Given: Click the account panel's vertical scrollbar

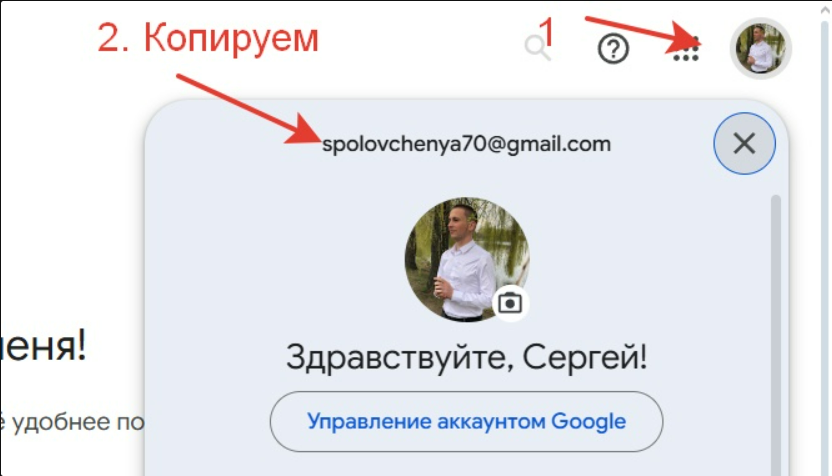Looking at the screenshot, I should 775,334.
